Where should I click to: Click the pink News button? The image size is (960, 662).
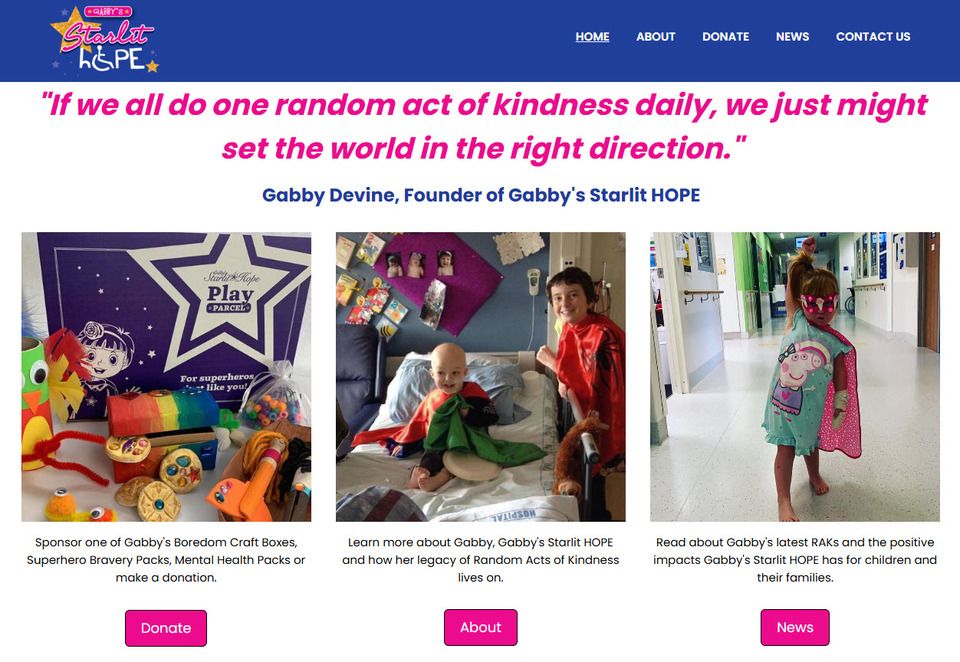tap(795, 627)
